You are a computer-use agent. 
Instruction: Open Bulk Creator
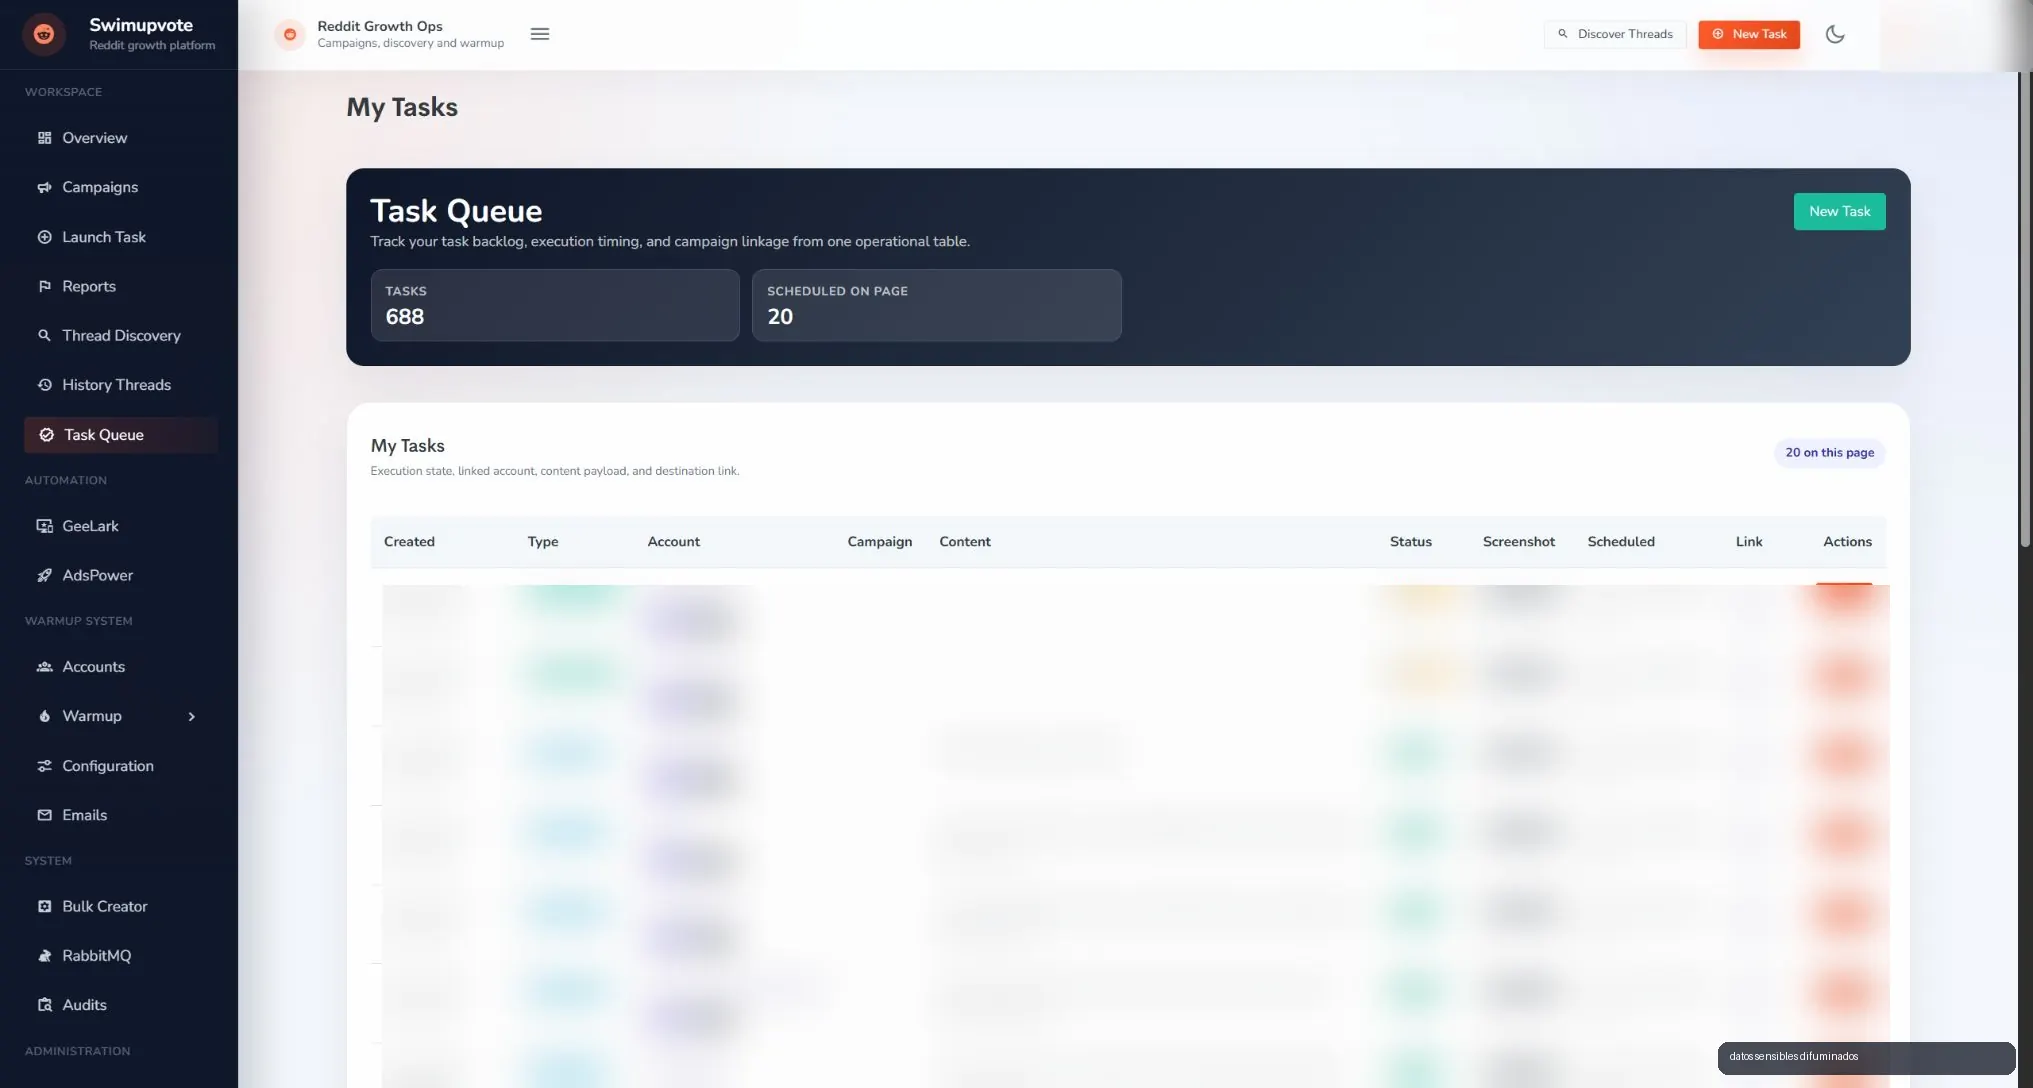[121, 906]
